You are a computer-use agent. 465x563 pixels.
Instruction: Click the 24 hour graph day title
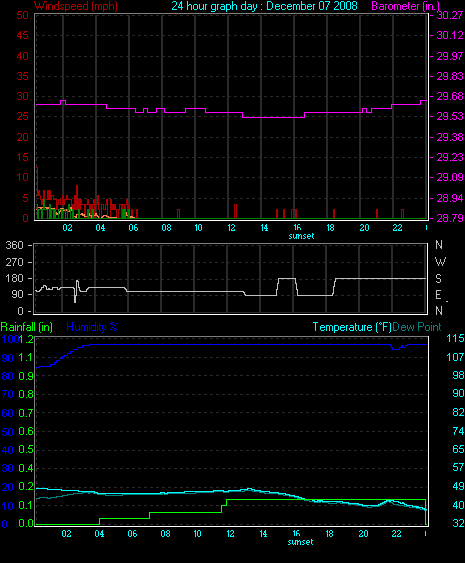(x=264, y=6)
